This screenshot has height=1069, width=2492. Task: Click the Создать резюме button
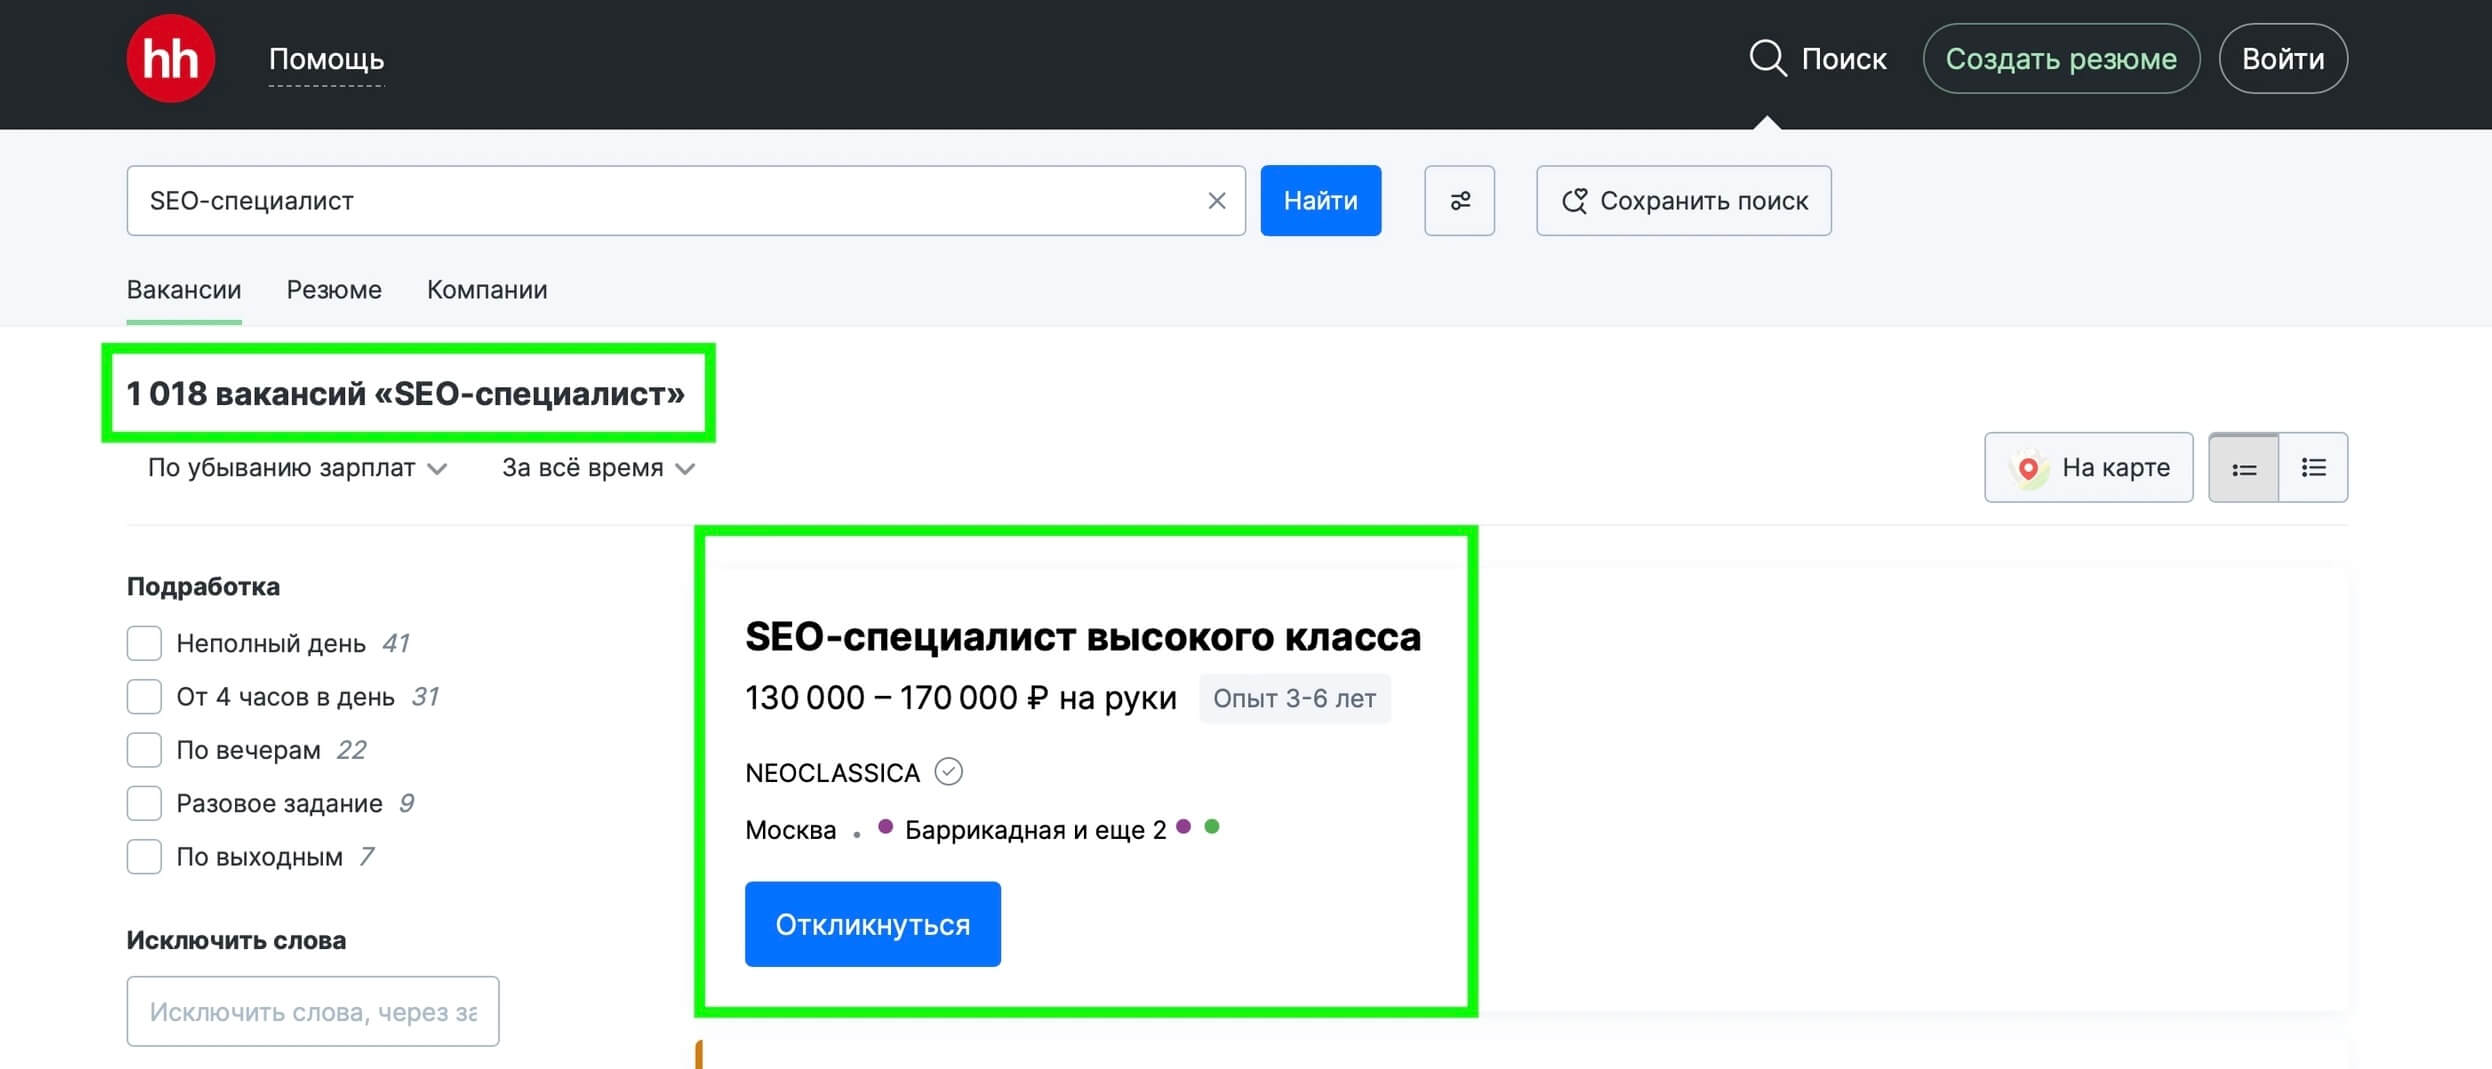tap(2061, 59)
